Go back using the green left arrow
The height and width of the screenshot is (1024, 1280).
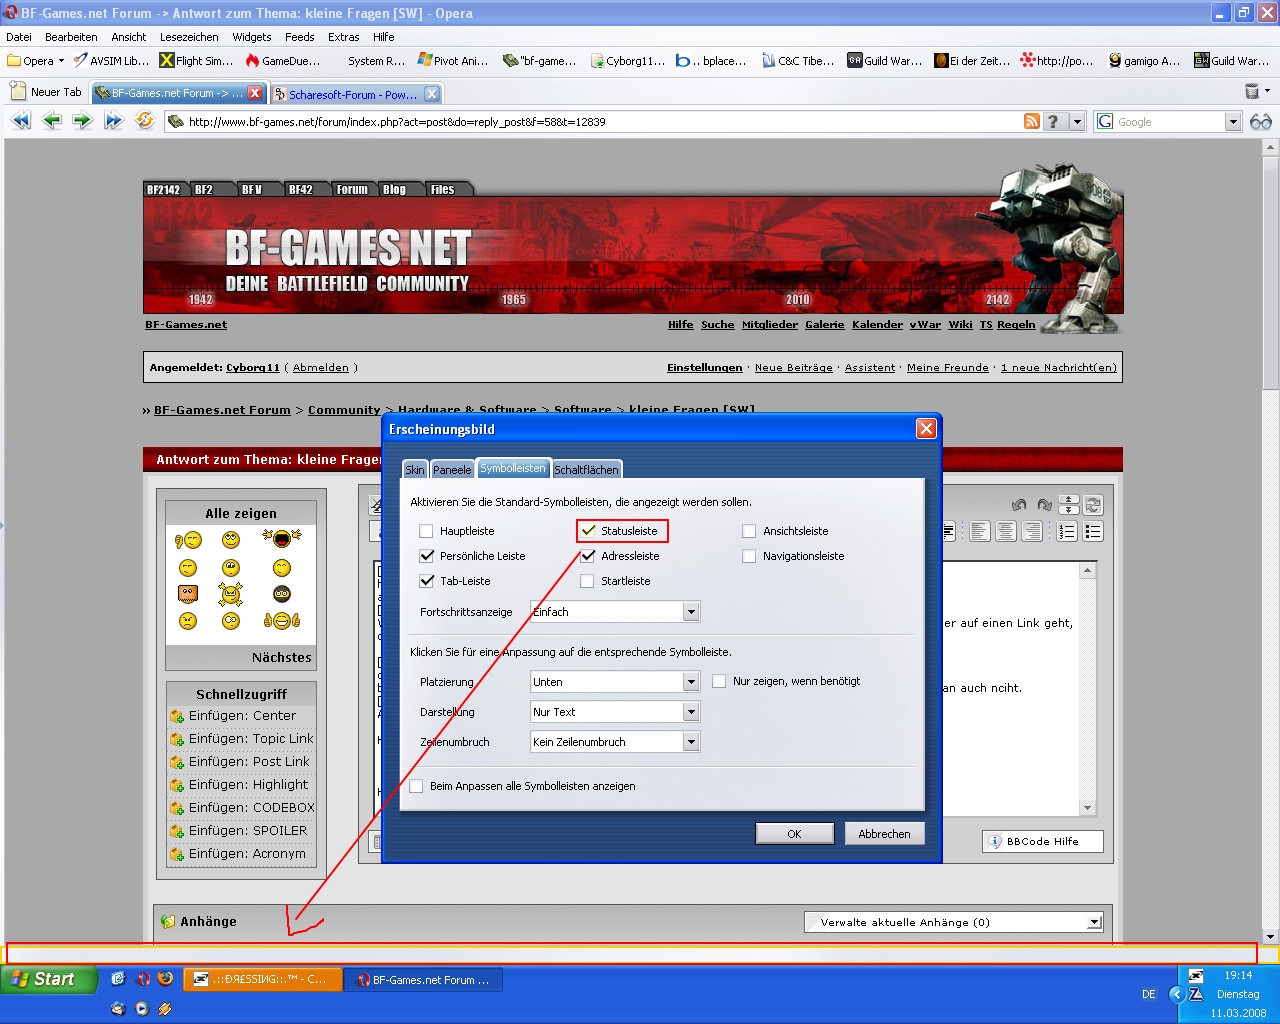click(52, 121)
